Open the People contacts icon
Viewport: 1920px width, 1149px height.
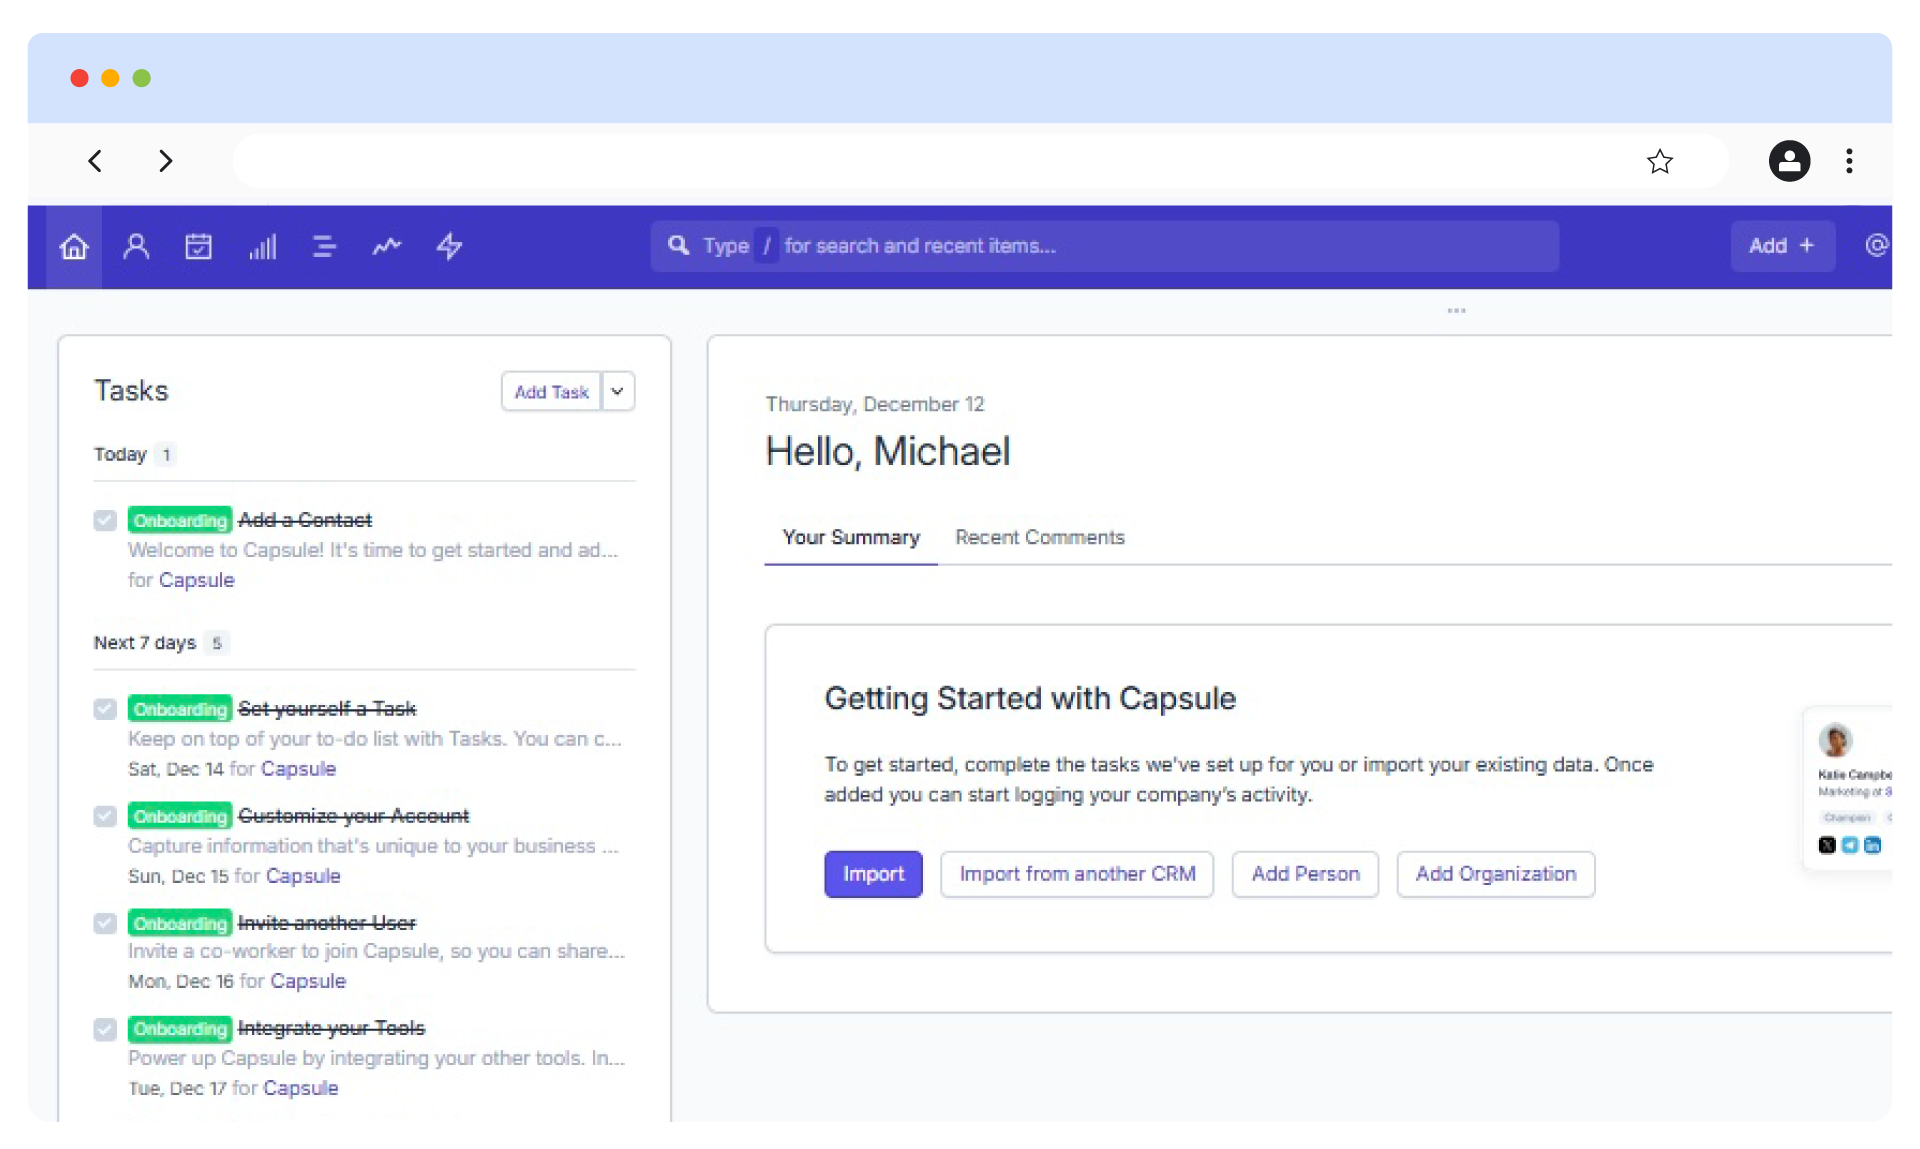[x=136, y=246]
